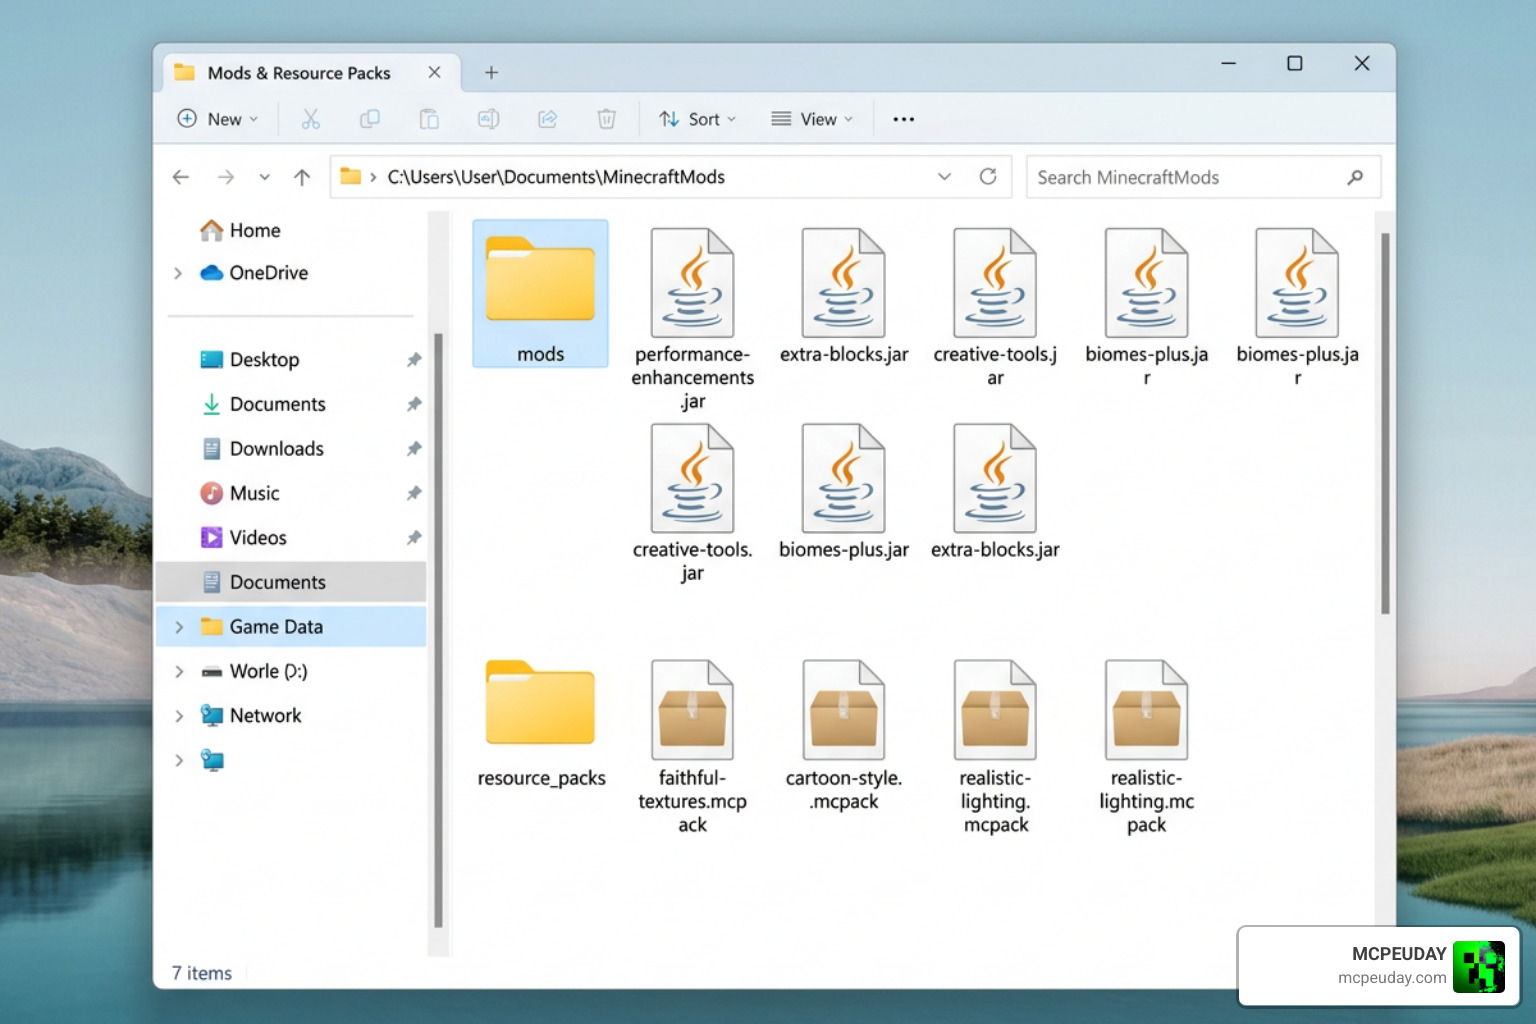Click the pin icon beside Downloads
1536x1024 pixels.
(x=413, y=449)
